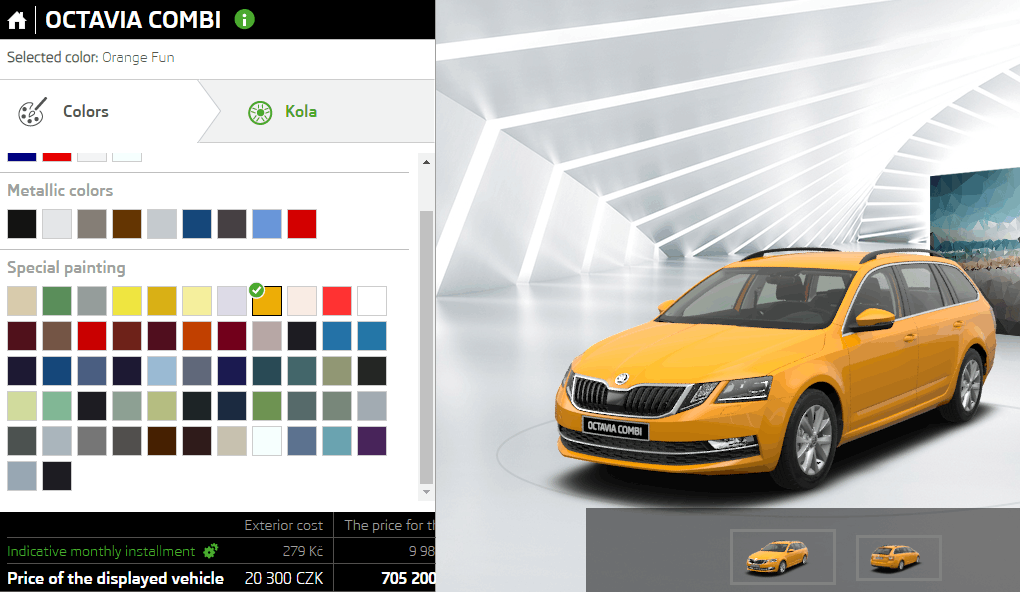Click scrollbar up arrow in color list
Screen dimensions: 1020x592
[x=426, y=162]
